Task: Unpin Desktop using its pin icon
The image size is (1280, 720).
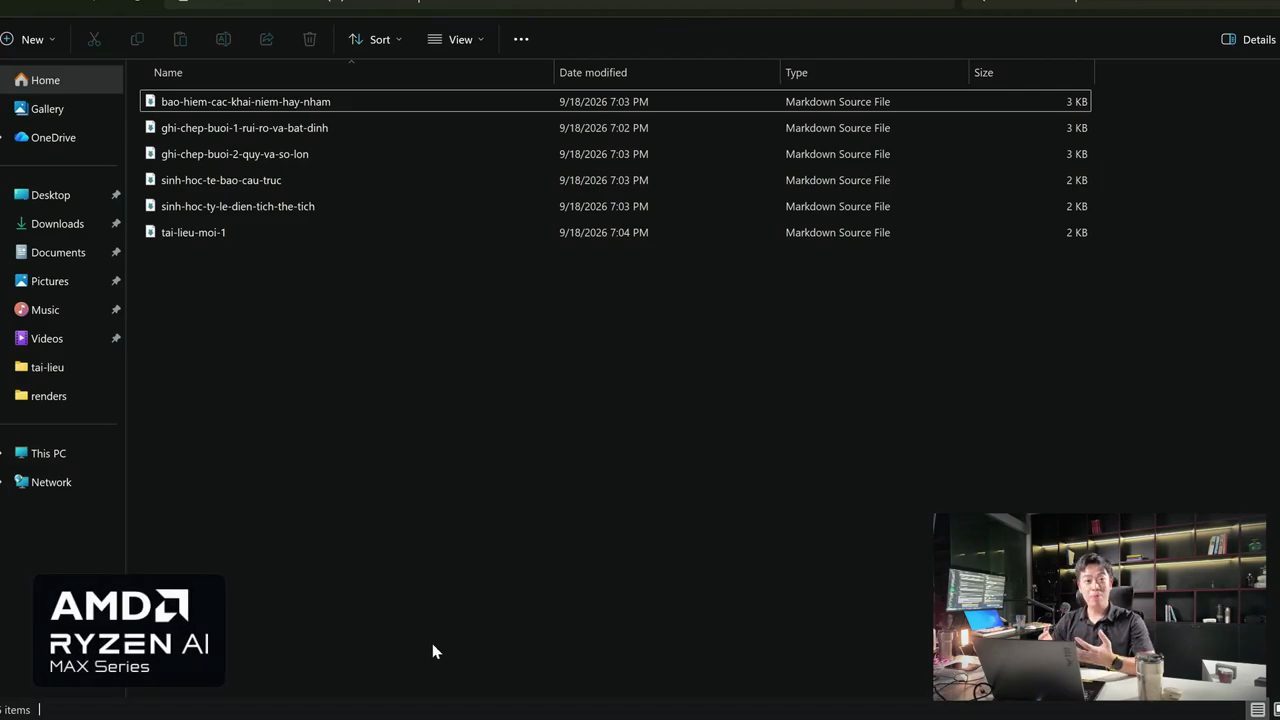Action: click(x=116, y=195)
